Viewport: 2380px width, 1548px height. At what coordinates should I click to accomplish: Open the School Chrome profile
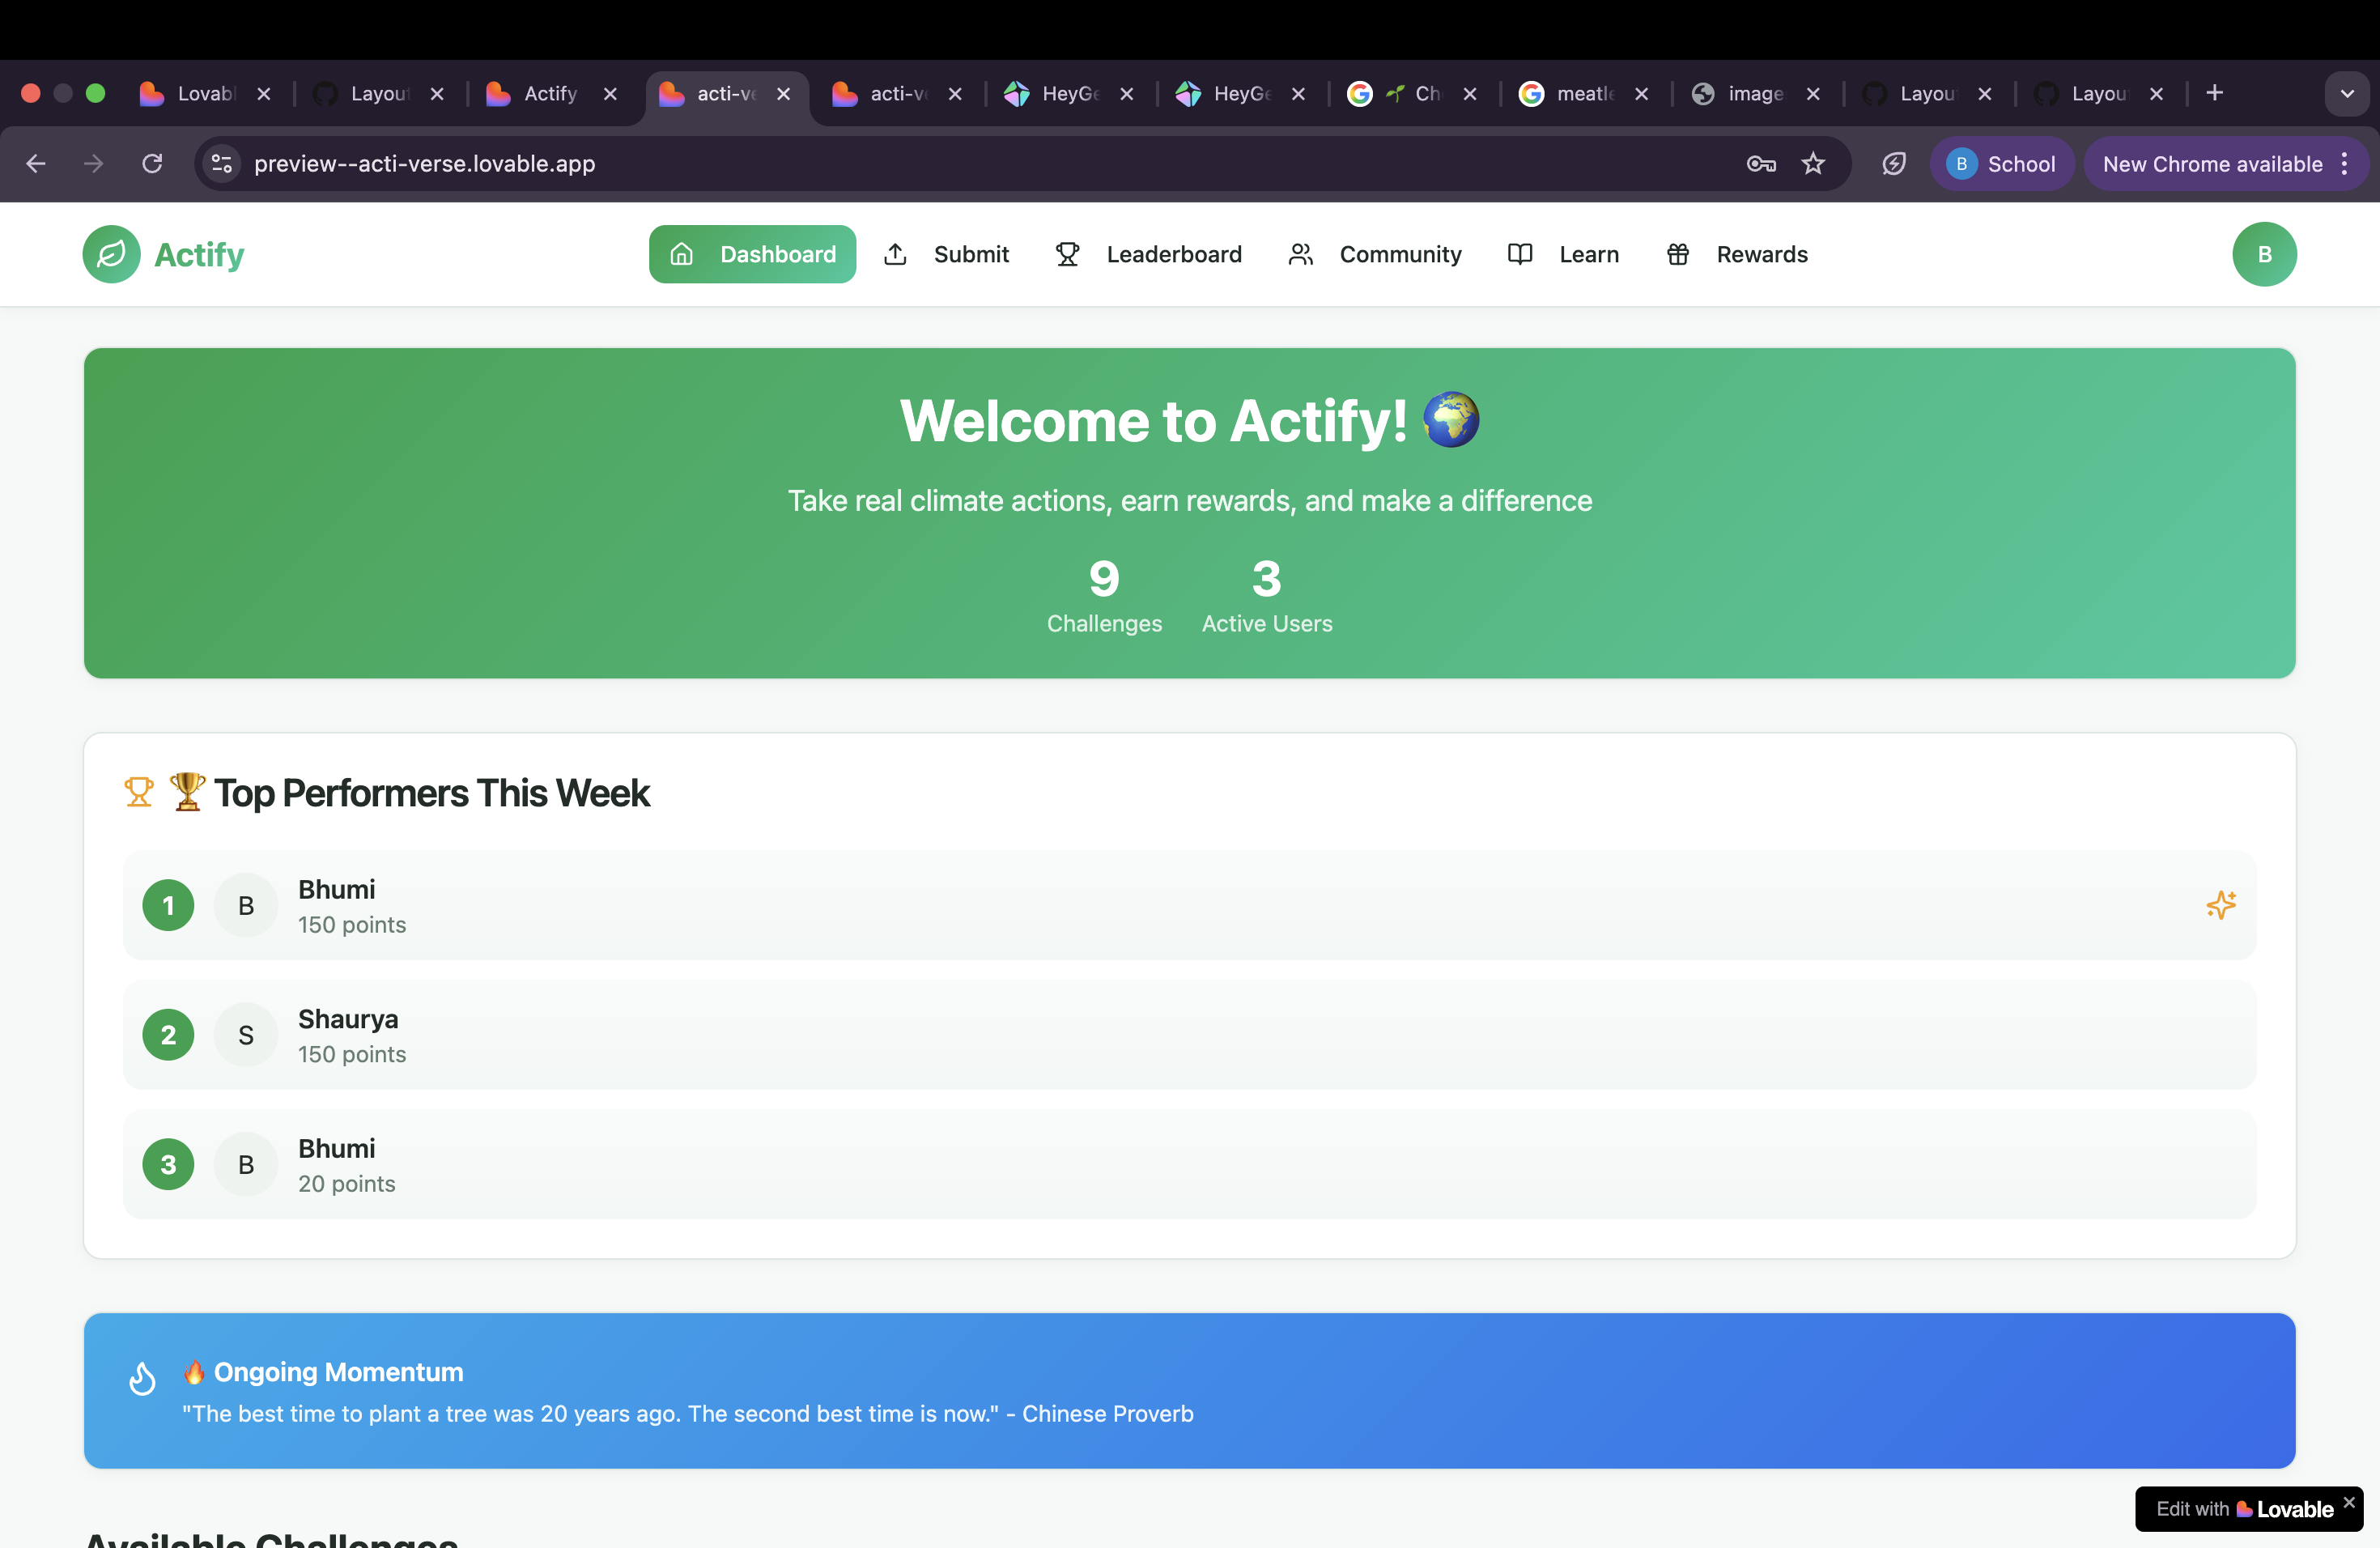coord(2001,164)
